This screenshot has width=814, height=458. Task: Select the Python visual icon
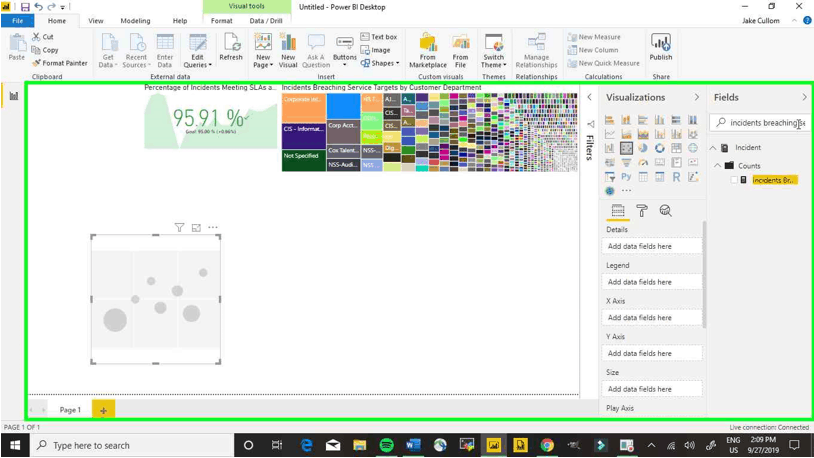click(x=626, y=177)
